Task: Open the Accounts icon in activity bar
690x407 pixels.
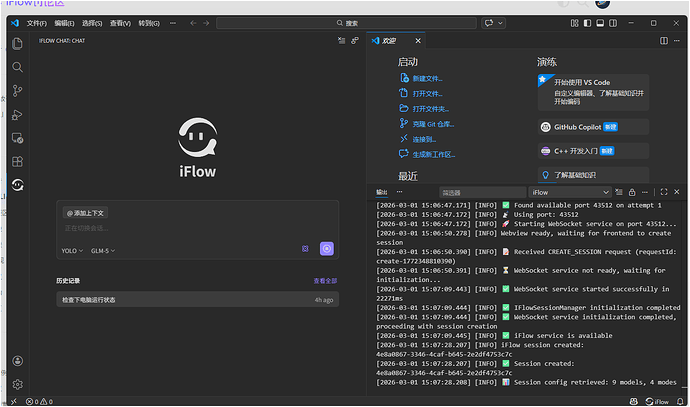Action: pos(17,359)
